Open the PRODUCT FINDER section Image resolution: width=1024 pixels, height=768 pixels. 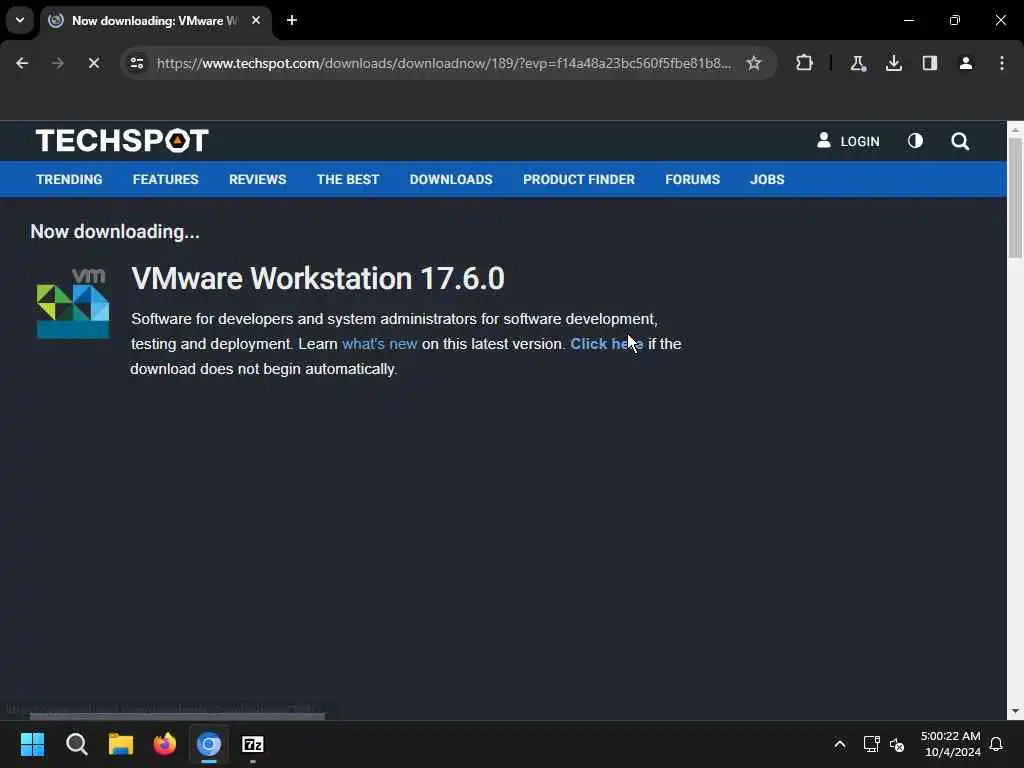pyautogui.click(x=579, y=180)
